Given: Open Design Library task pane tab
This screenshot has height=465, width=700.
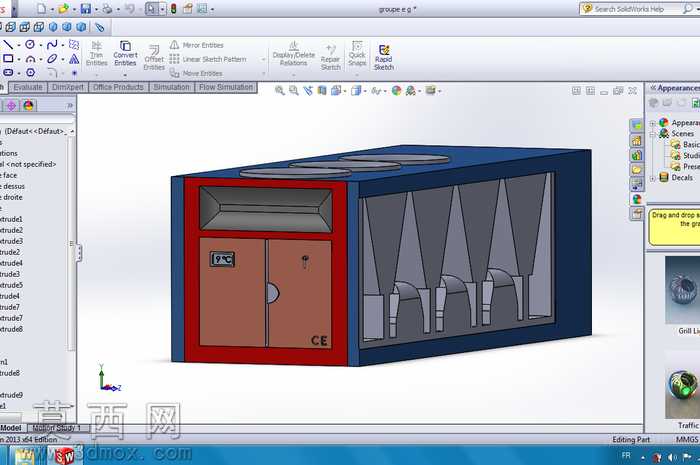Looking at the screenshot, I should 637,155.
